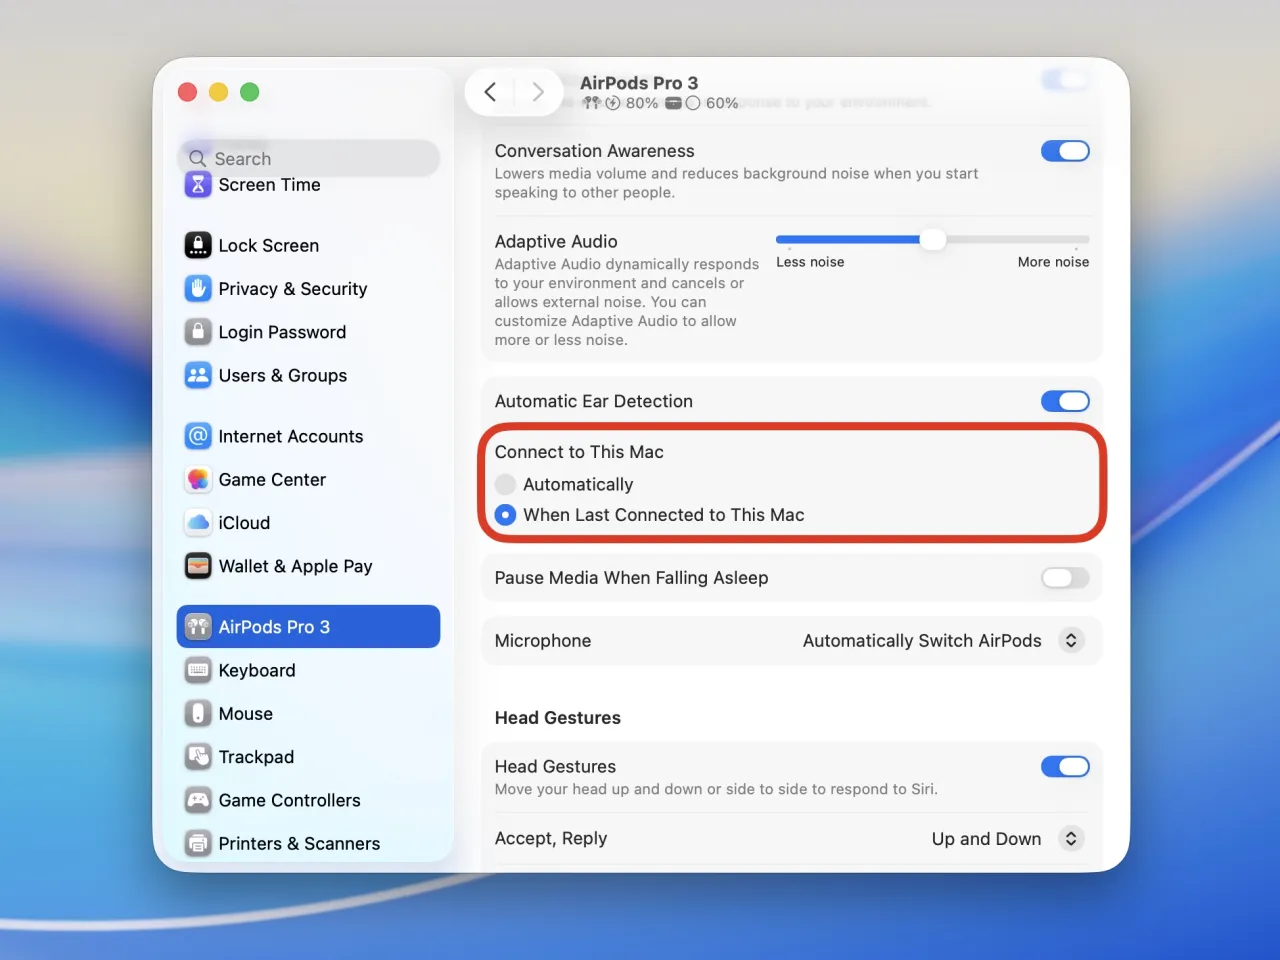Select the Automatically radio button
This screenshot has height=960, width=1280.
click(x=505, y=484)
